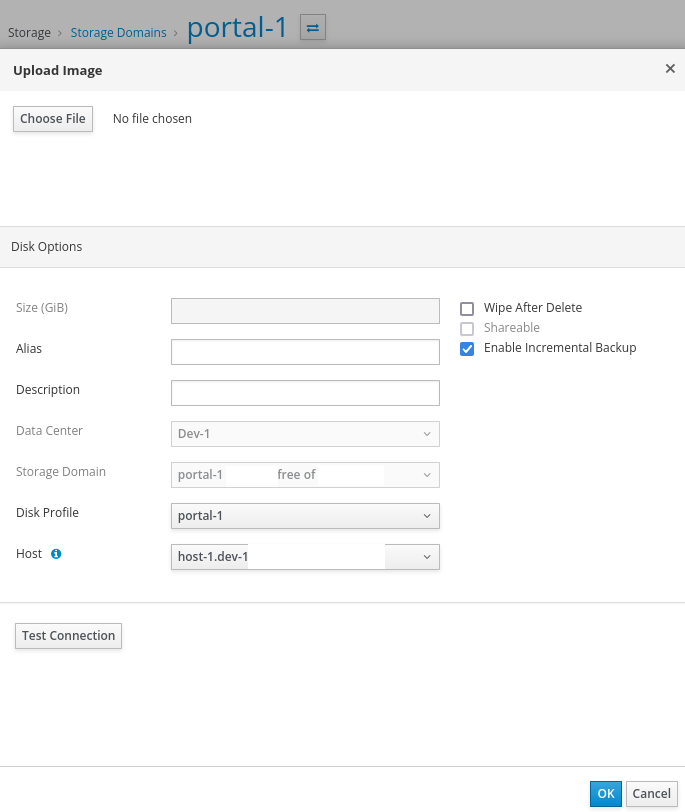Confirm upload with the OK button
The height and width of the screenshot is (812, 685).
tap(605, 794)
